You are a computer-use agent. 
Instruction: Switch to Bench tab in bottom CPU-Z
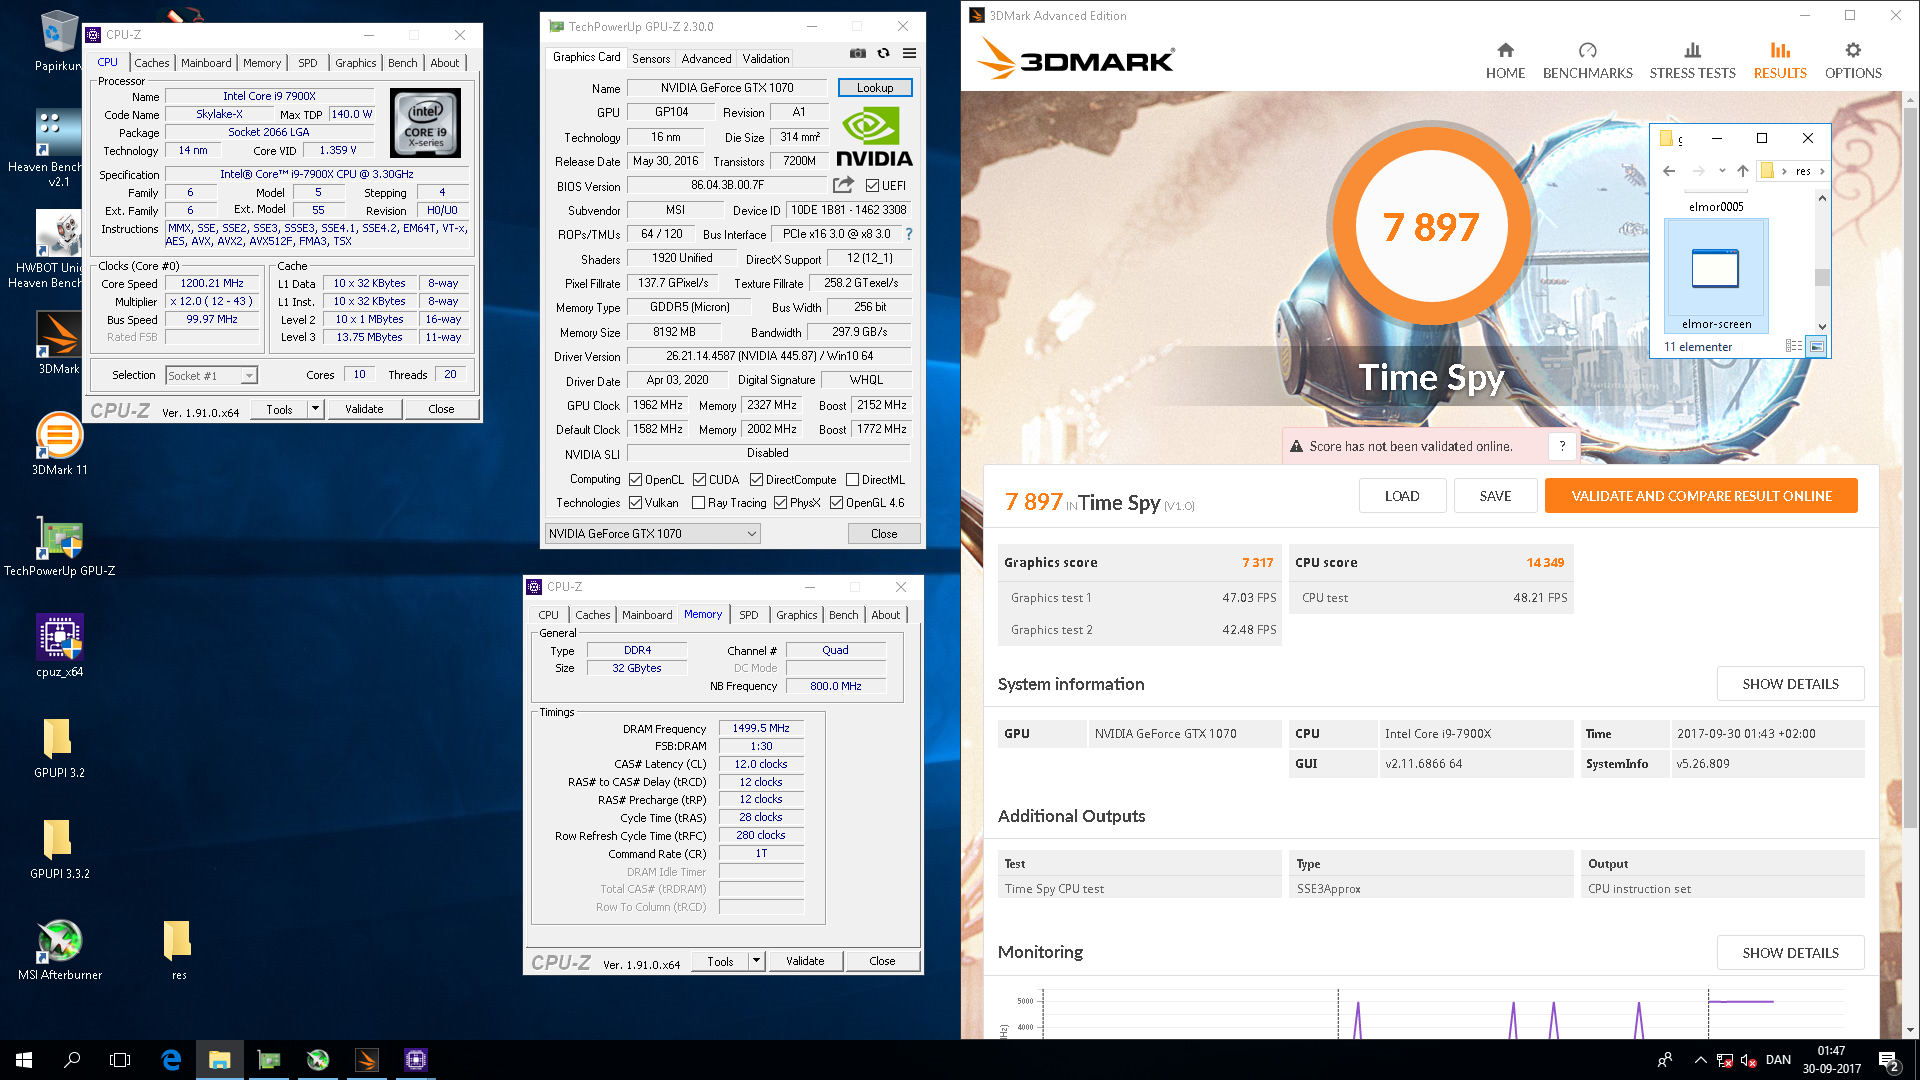coord(843,615)
